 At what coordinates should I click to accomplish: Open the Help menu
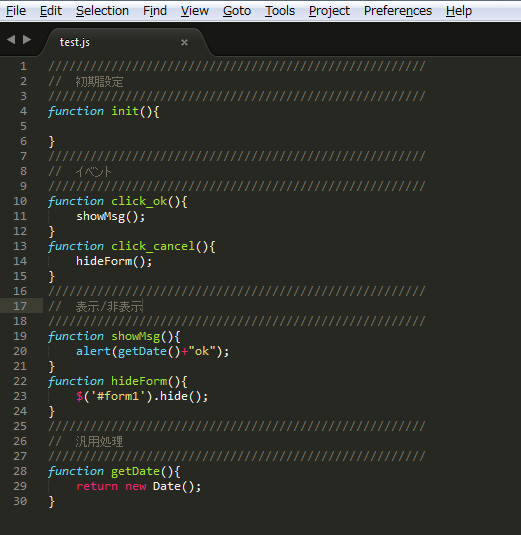pos(459,11)
